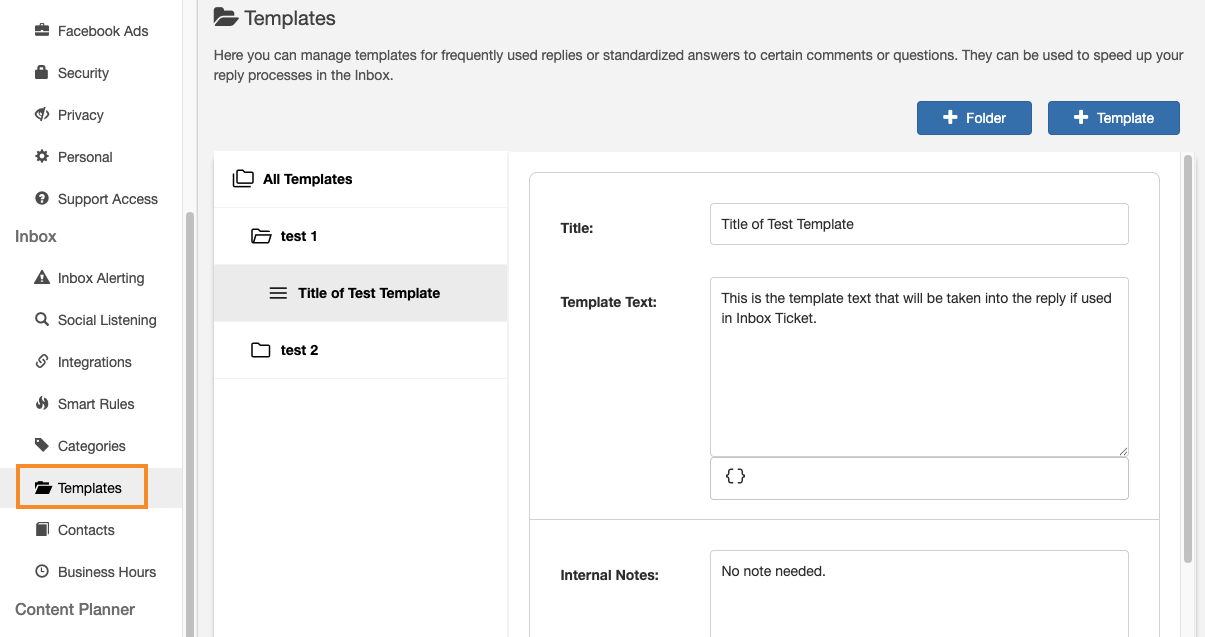Click the Integrations link icon
The height and width of the screenshot is (637, 1205).
tap(42, 362)
